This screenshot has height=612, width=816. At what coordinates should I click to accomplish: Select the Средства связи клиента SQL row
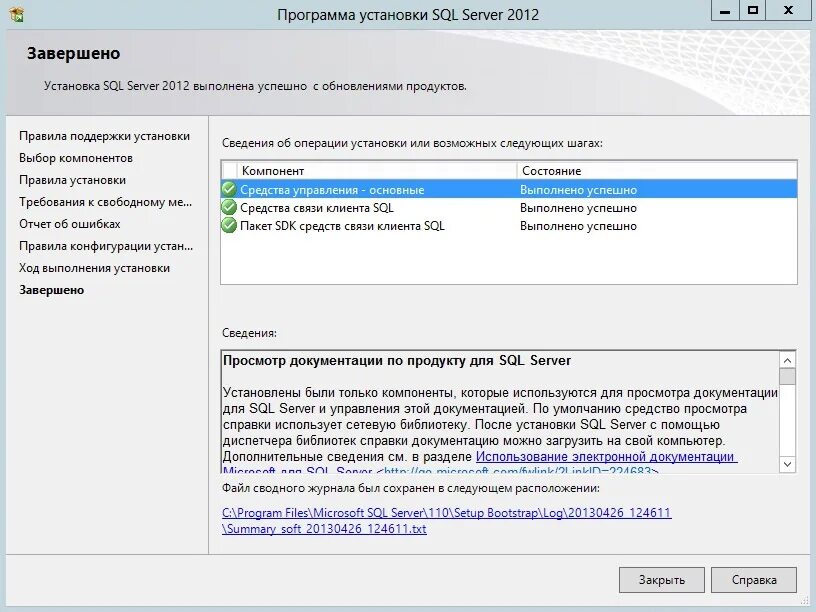point(509,208)
